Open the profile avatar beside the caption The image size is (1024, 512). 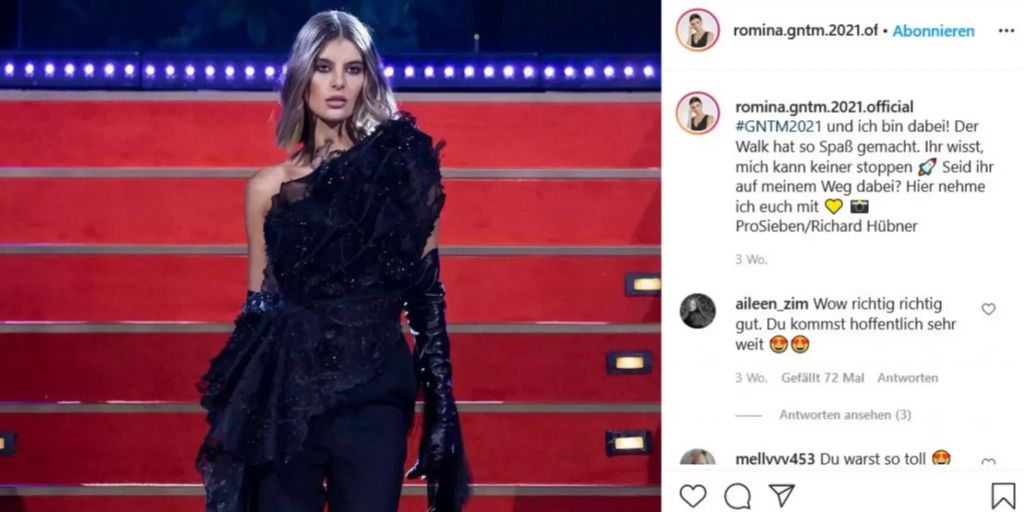click(x=697, y=113)
